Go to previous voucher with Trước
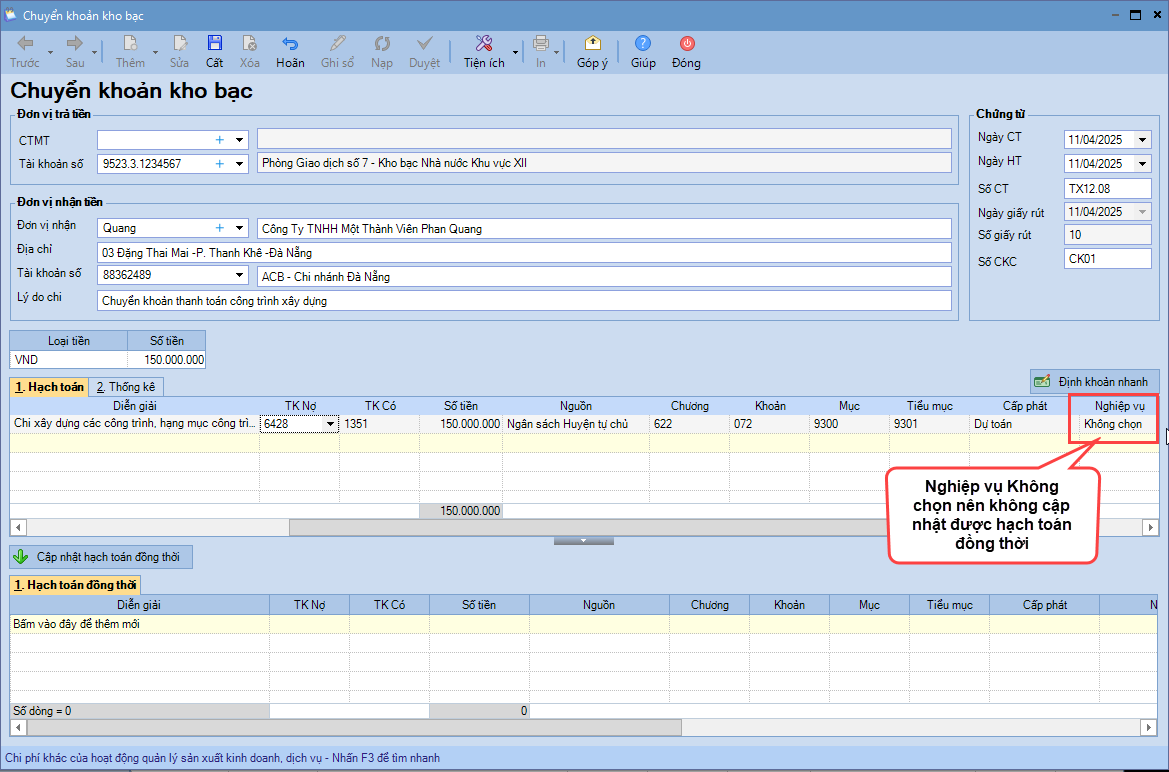Image resolution: width=1169 pixels, height=772 pixels. 25,52
